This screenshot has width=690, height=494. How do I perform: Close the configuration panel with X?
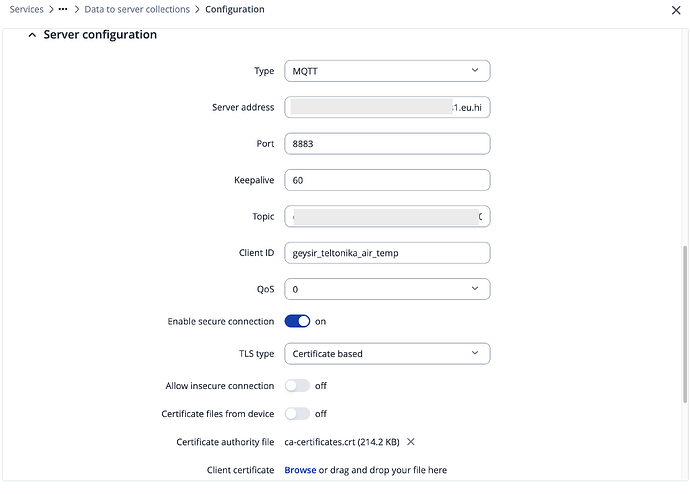pos(672,10)
